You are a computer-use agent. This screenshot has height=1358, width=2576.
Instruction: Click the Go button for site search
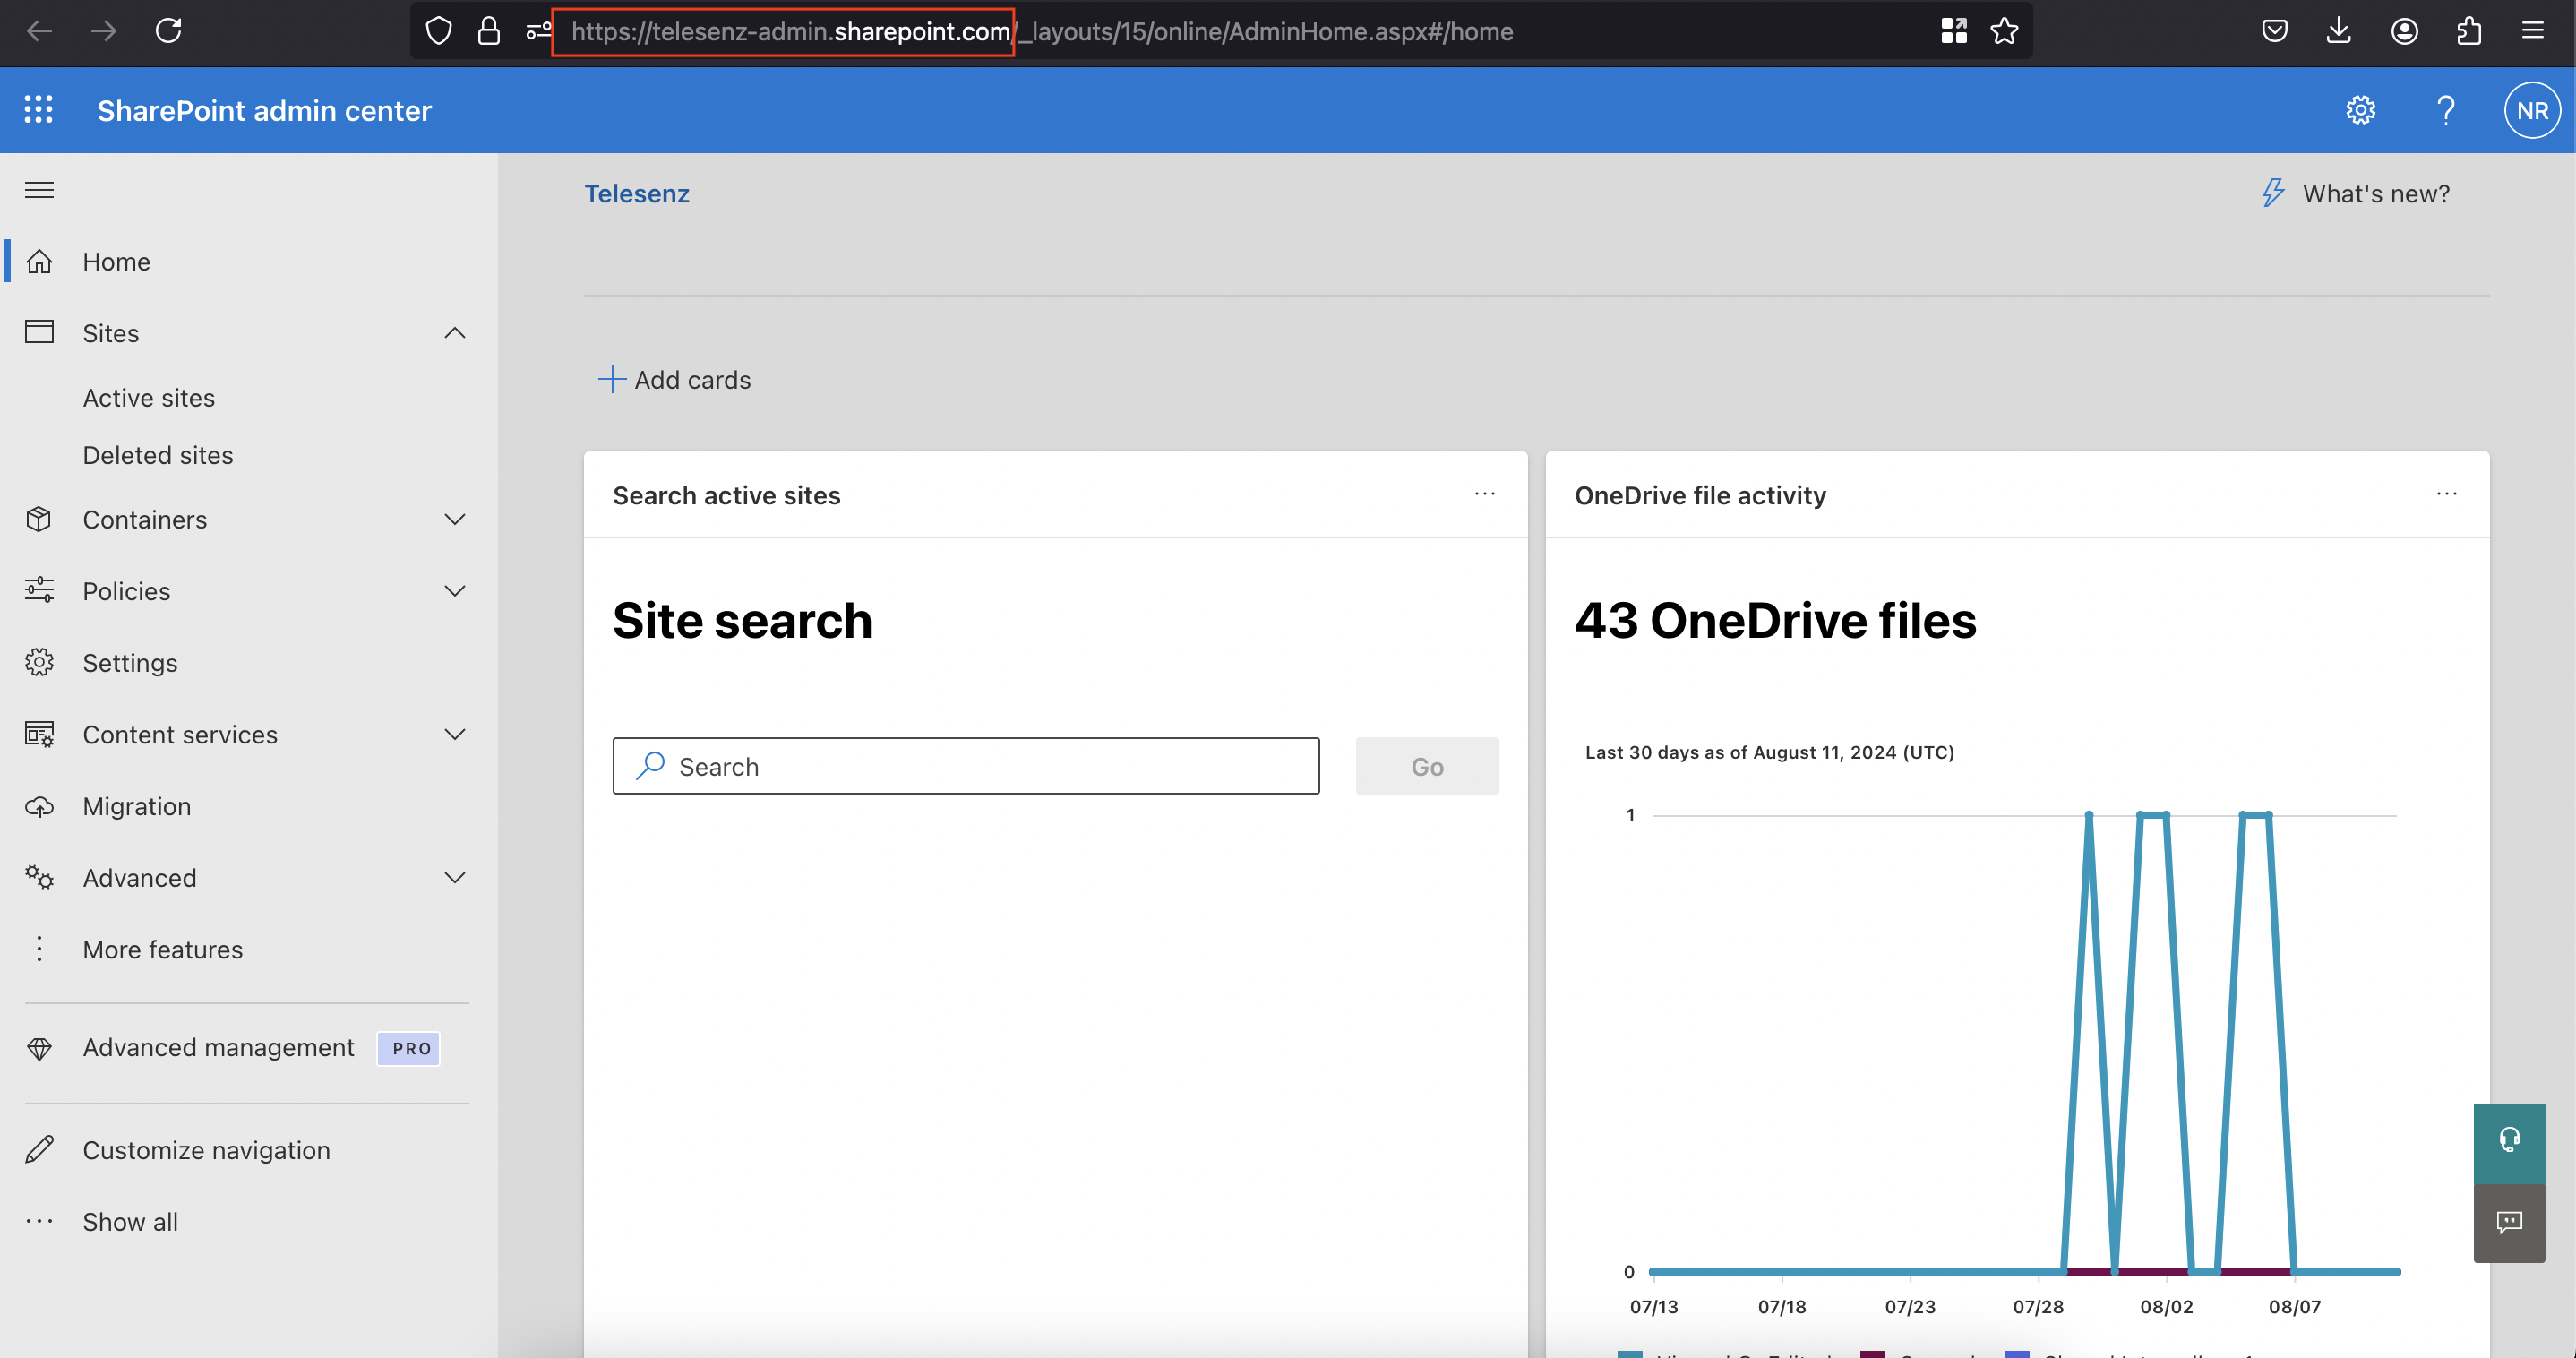coord(1426,765)
